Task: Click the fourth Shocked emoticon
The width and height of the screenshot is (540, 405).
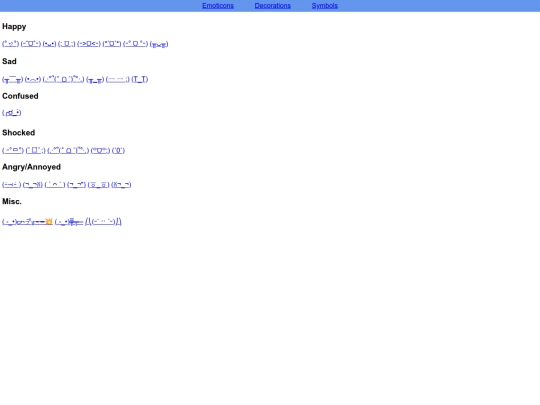Action: (100, 150)
